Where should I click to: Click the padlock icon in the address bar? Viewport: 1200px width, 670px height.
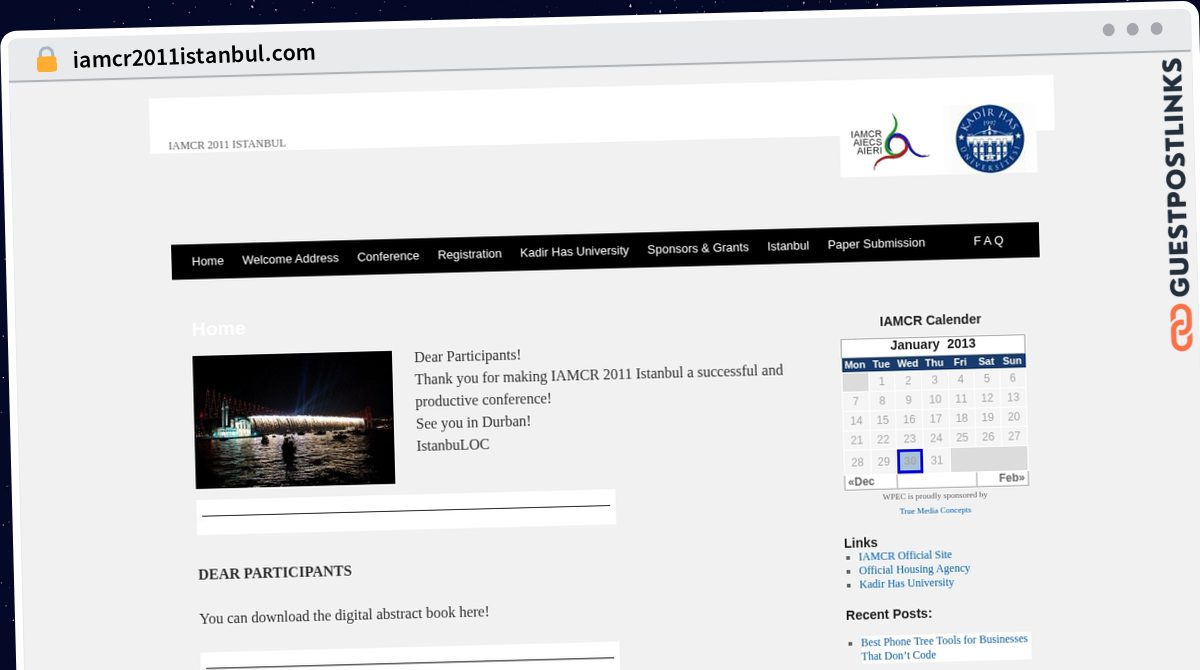[x=46, y=60]
